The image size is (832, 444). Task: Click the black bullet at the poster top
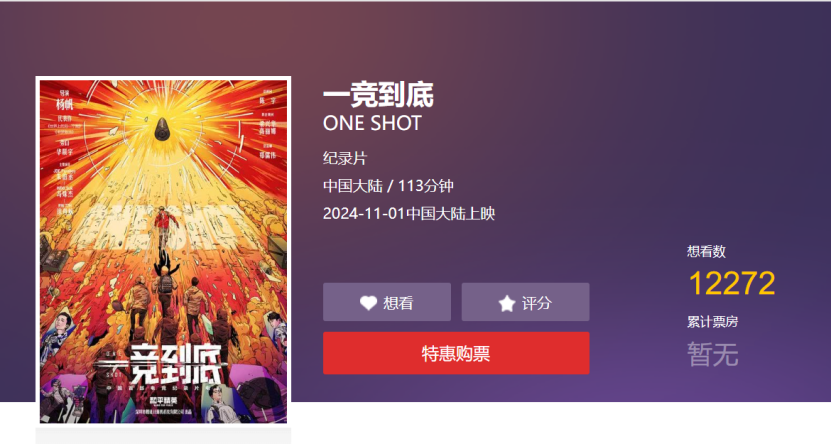pos(162,129)
